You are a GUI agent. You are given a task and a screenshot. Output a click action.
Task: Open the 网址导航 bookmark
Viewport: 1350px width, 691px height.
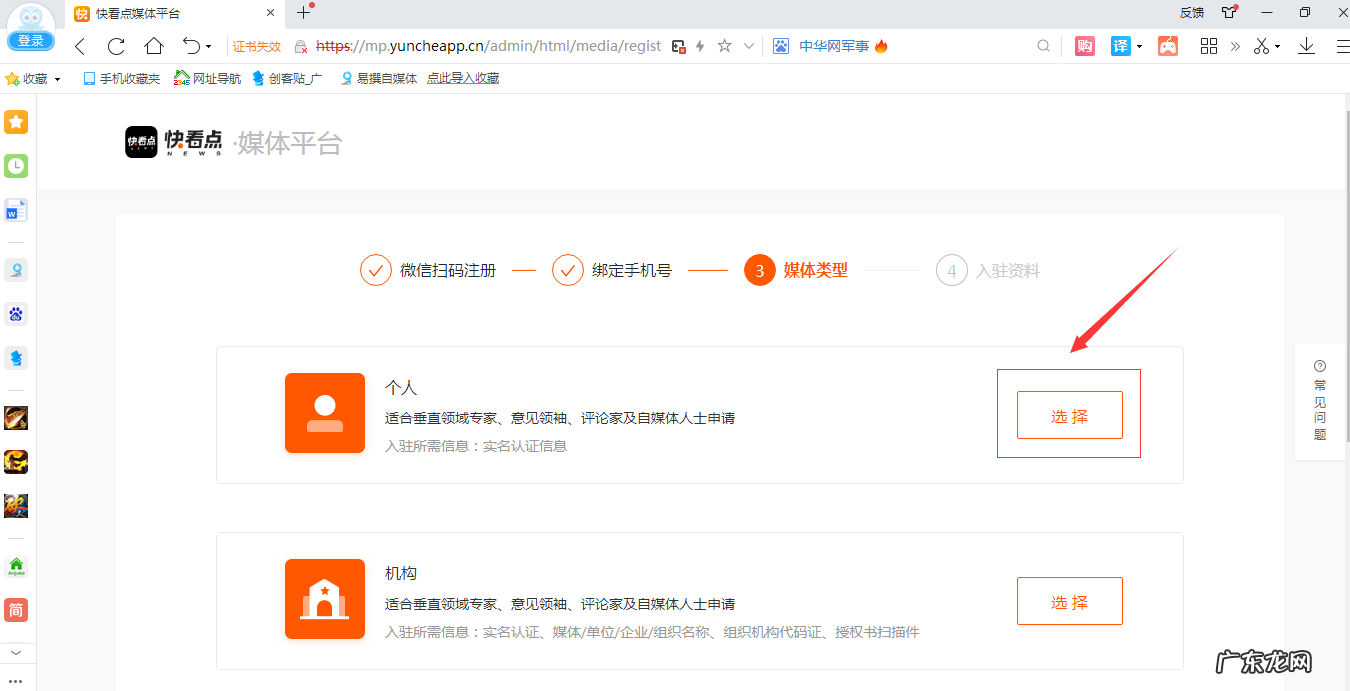(208, 78)
